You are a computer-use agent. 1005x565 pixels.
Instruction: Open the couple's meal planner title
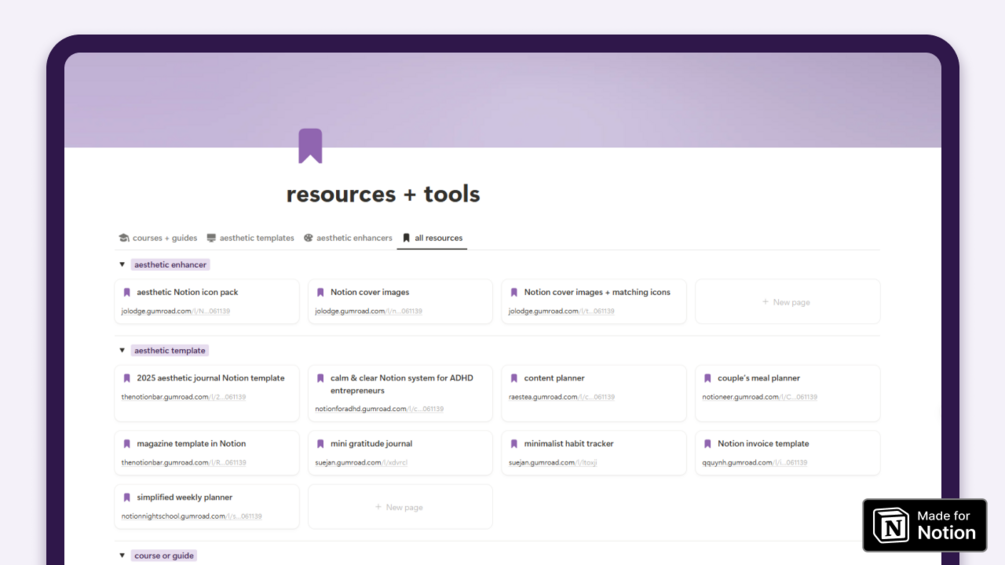click(x=758, y=378)
